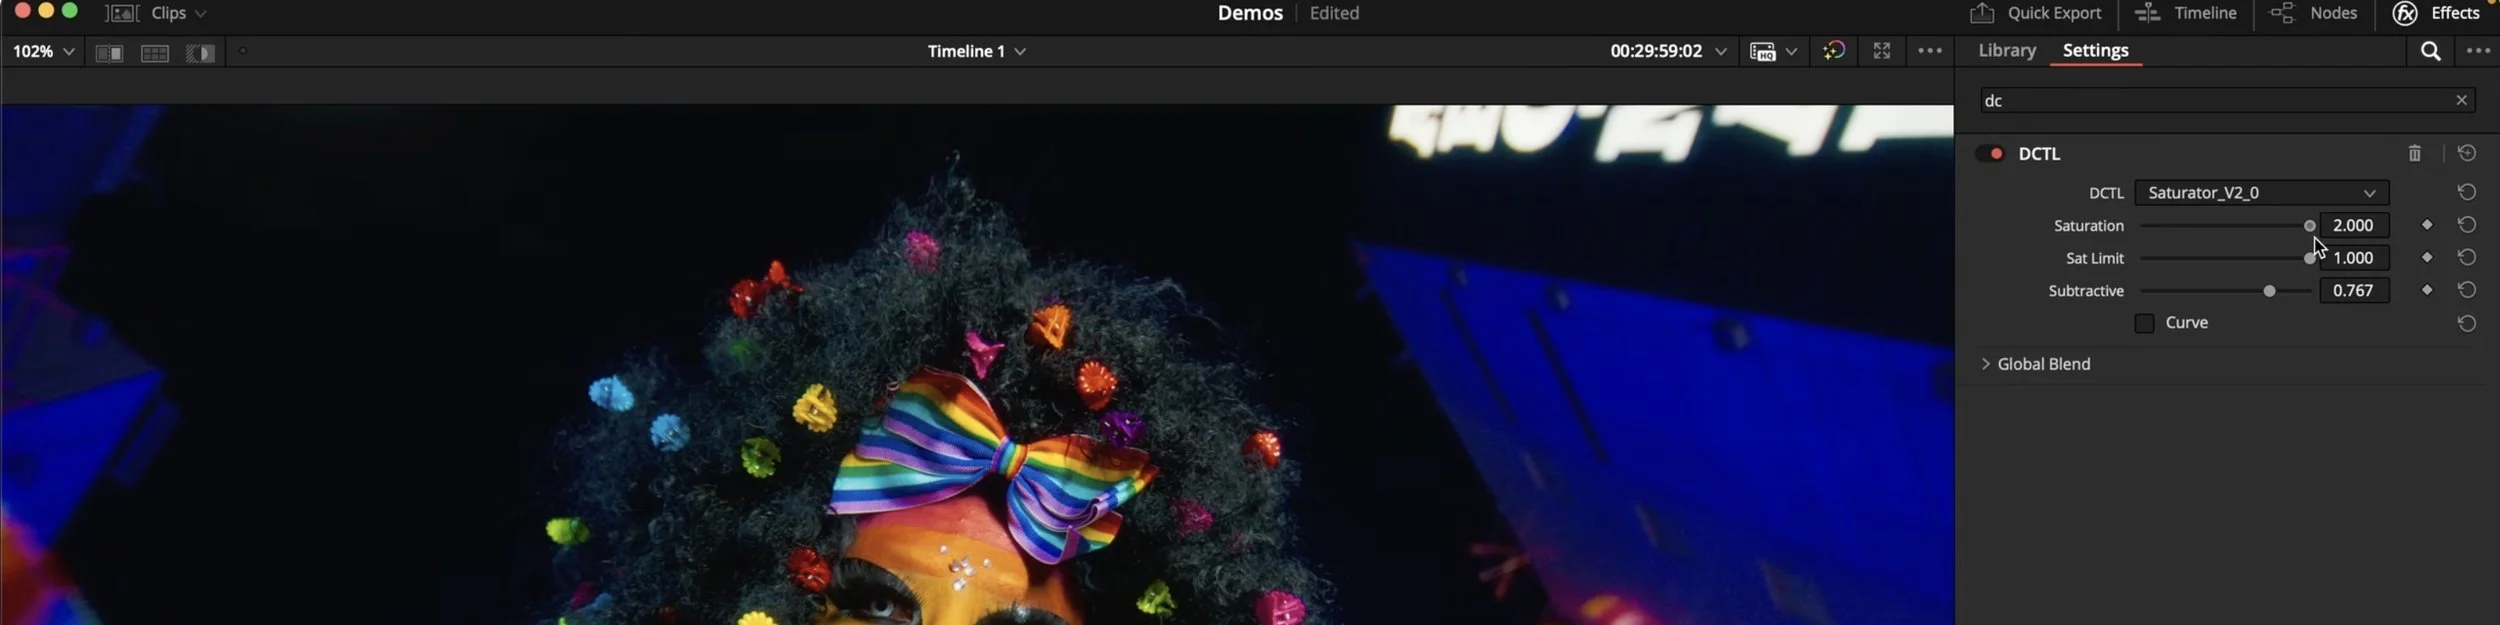
Task: Open the Timeline 1 name dropdown
Action: coord(976,51)
